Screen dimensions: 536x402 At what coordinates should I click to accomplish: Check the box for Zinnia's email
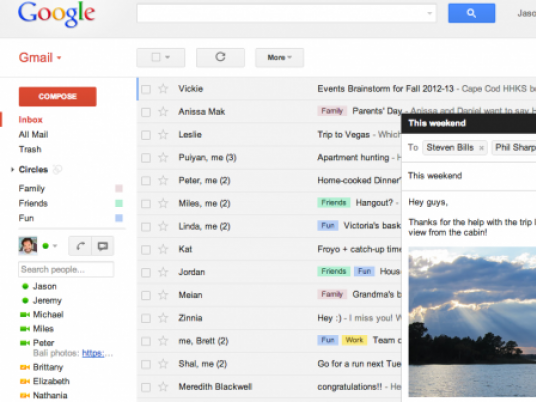tap(146, 318)
